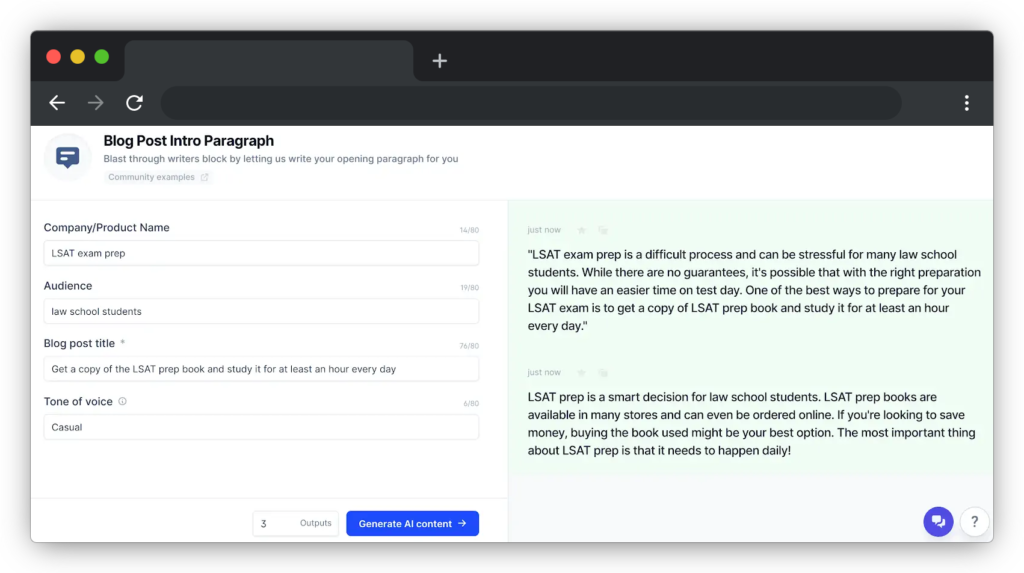This screenshot has width=1024, height=573.
Task: Click the "6/80" character counter
Action: click(471, 404)
